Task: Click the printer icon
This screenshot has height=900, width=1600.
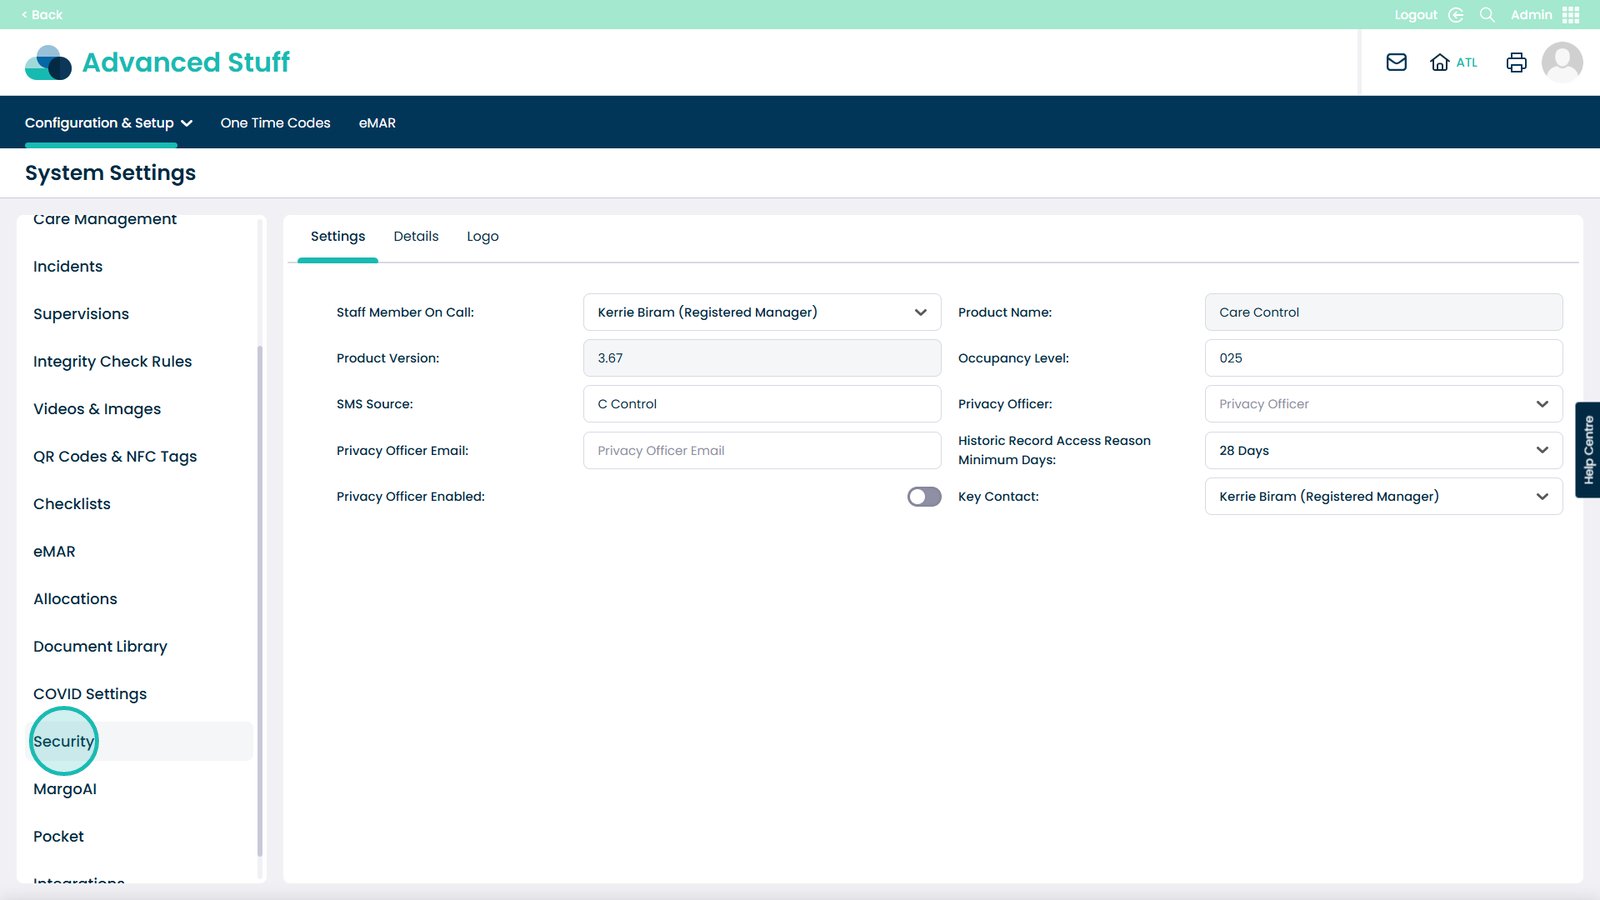Action: coord(1516,62)
